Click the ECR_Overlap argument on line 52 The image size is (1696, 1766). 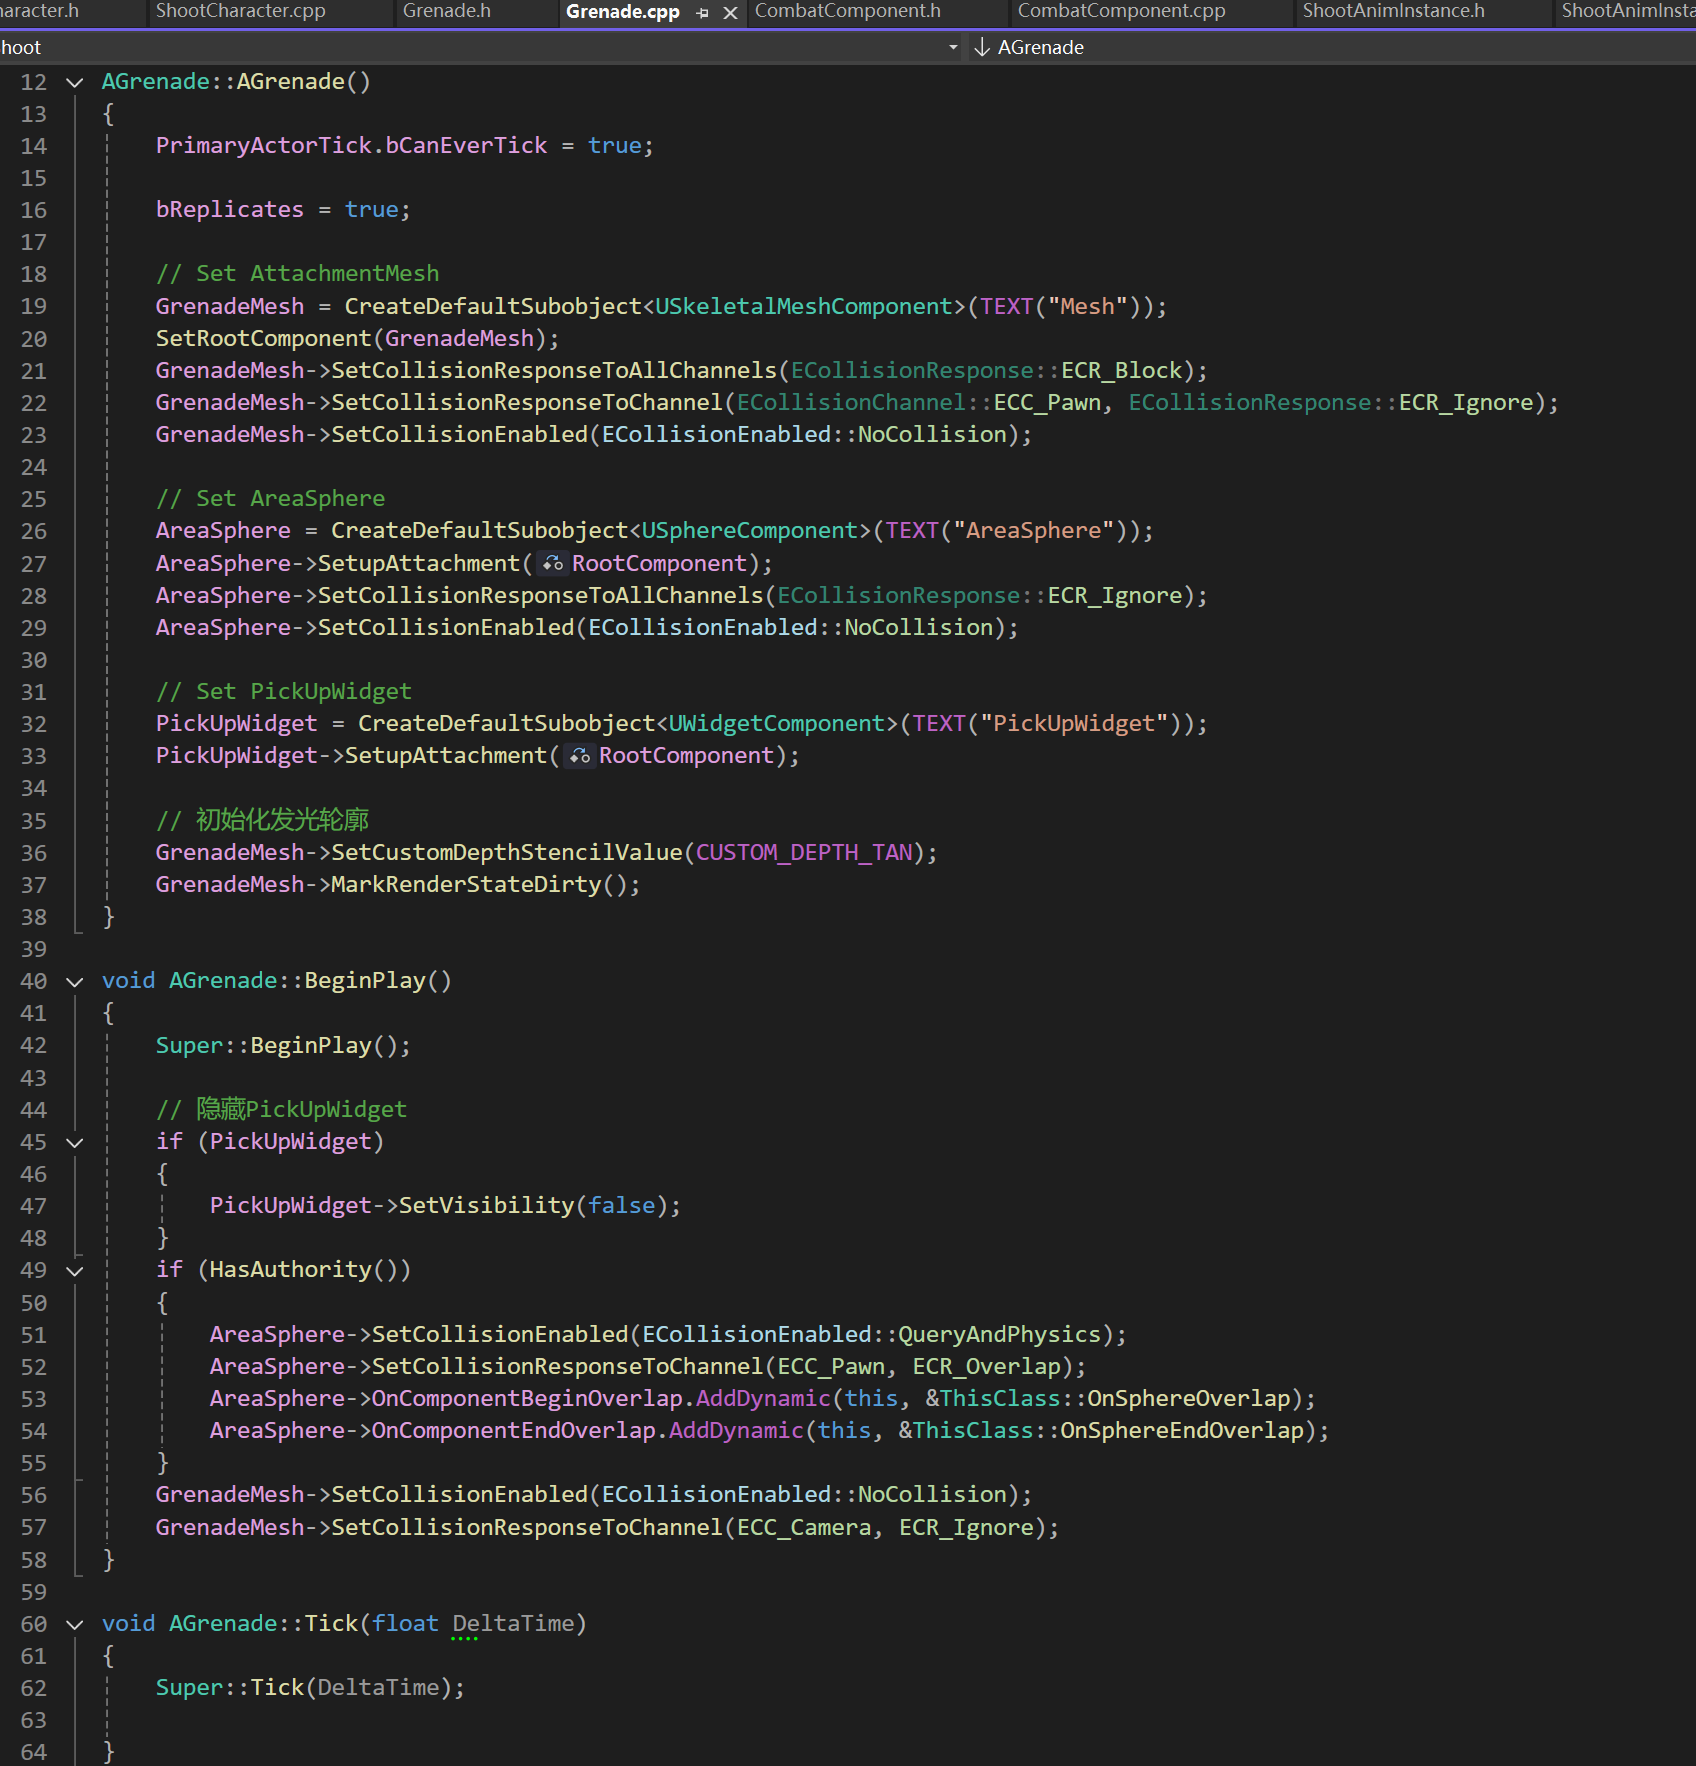coord(986,1366)
